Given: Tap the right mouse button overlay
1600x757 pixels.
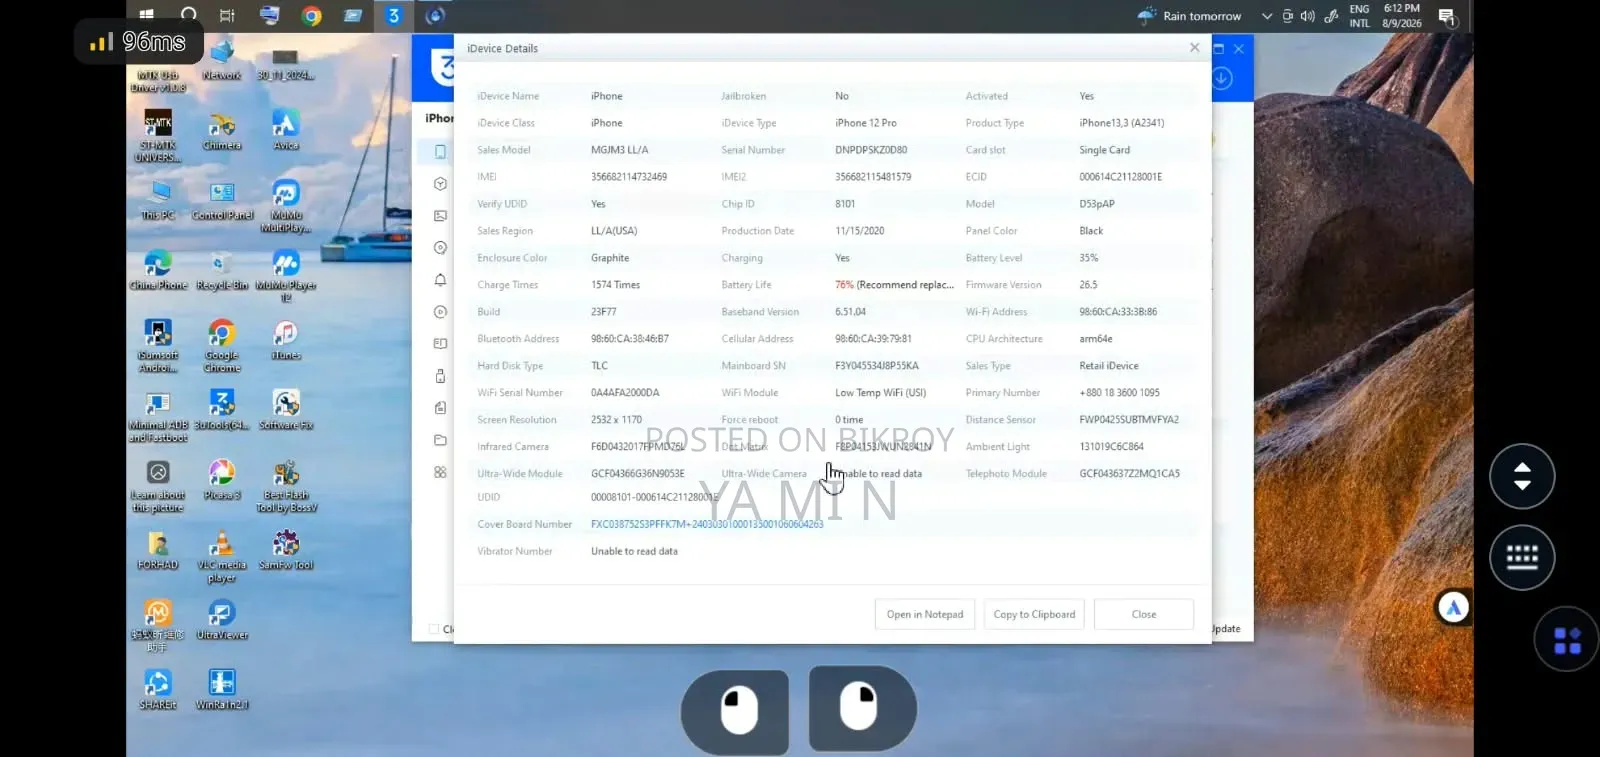Looking at the screenshot, I should tap(861, 709).
